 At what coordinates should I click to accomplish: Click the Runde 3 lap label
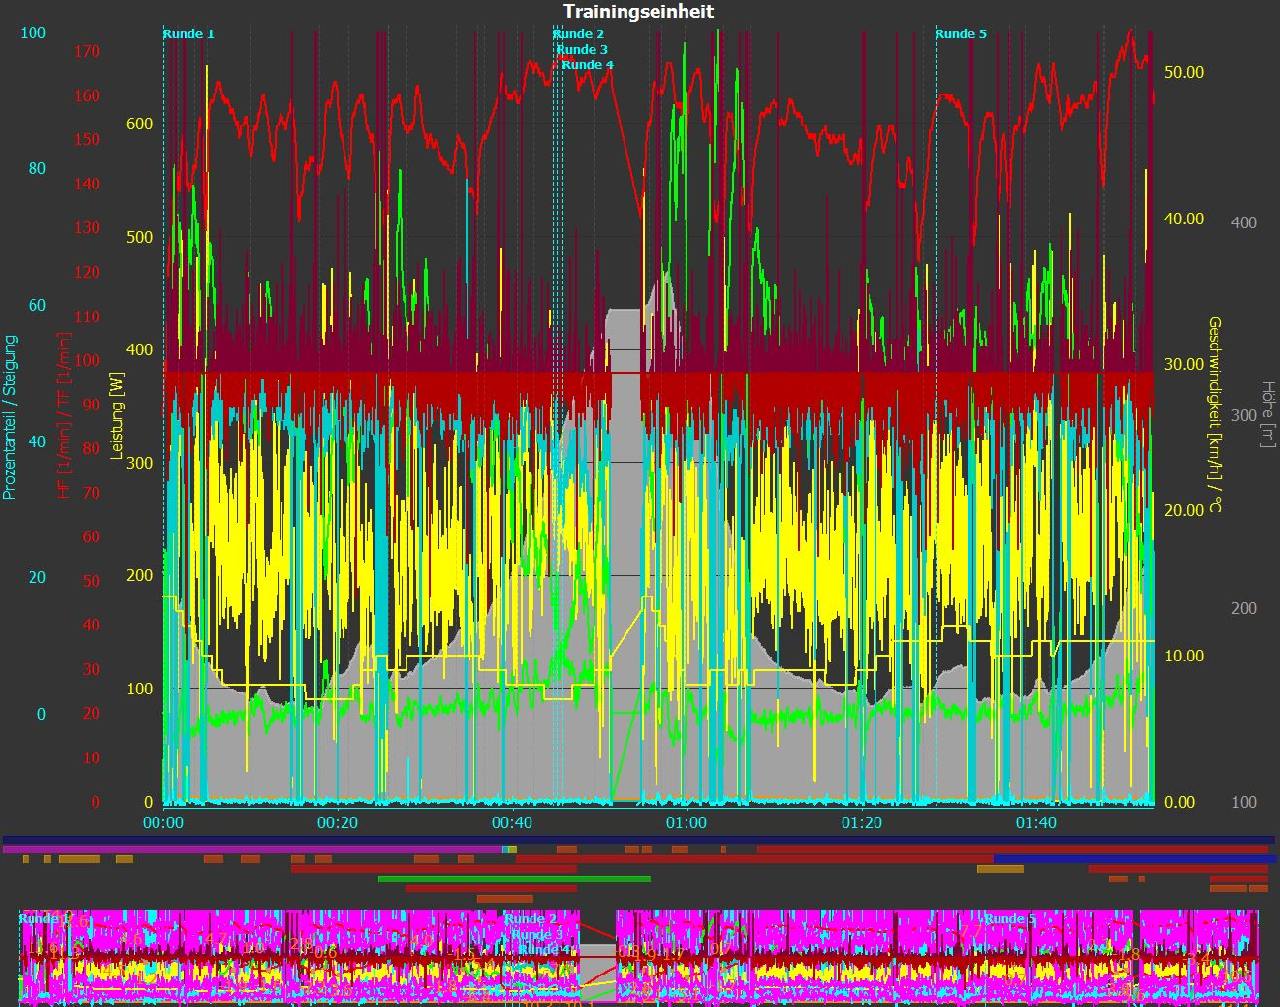(x=582, y=49)
